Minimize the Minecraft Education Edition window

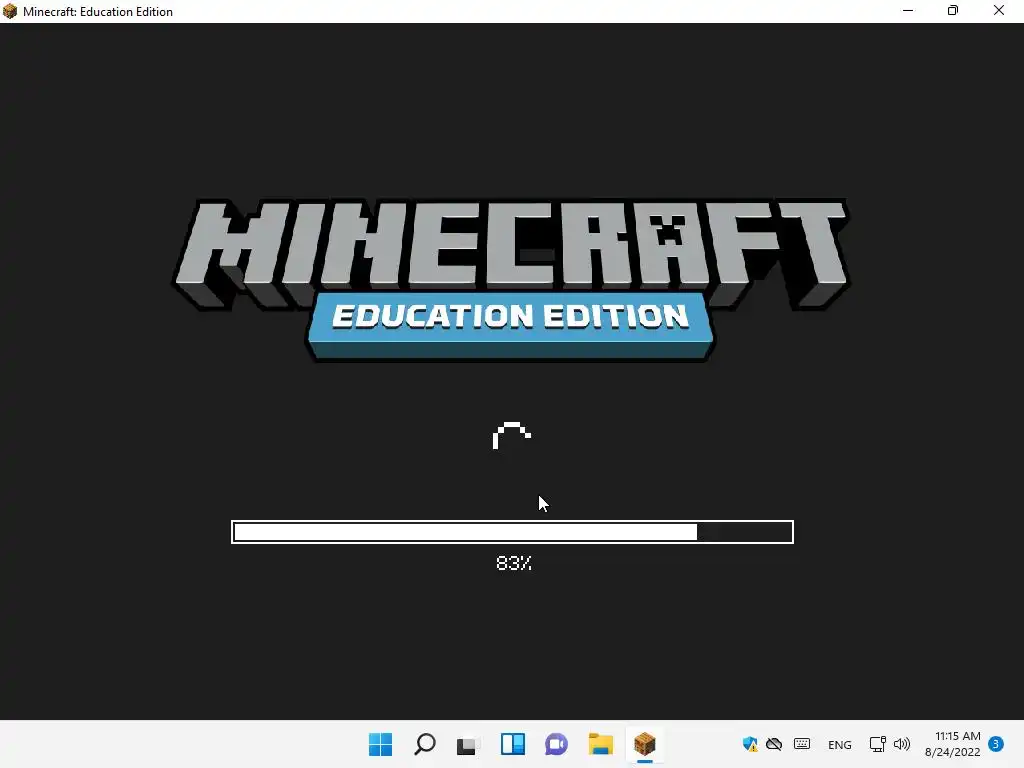pos(908,10)
